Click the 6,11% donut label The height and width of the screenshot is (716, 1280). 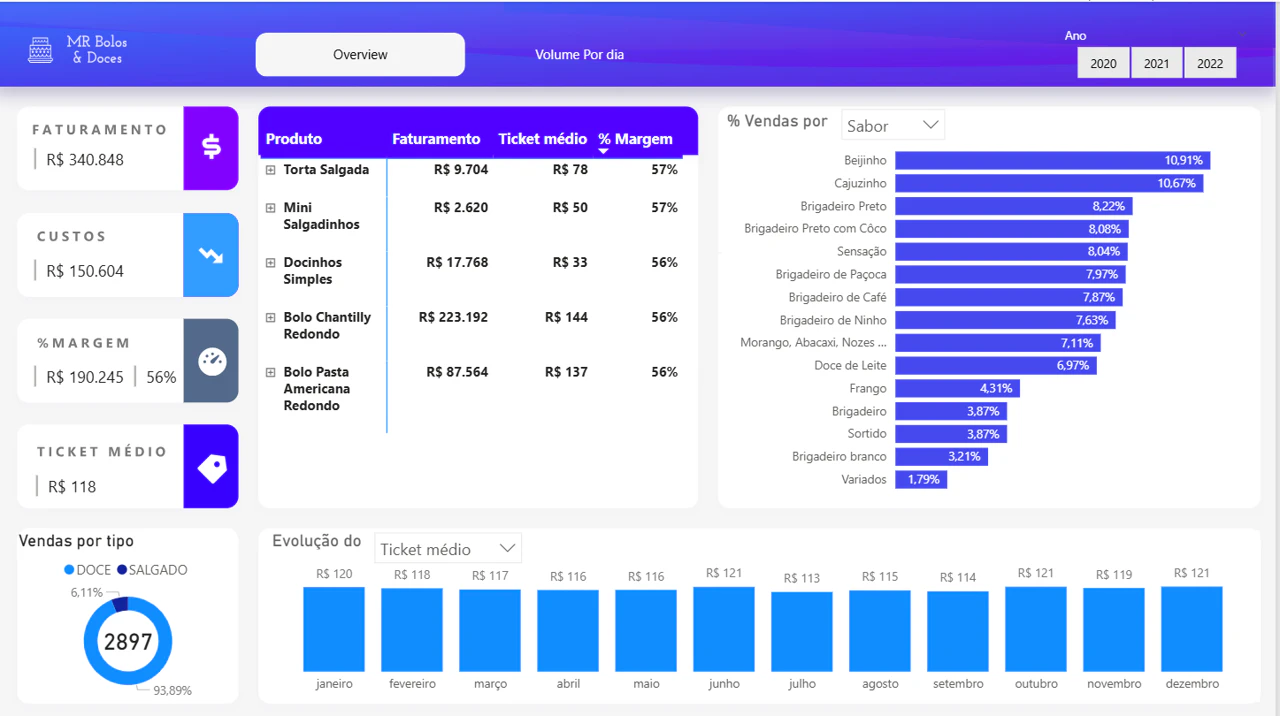click(x=87, y=593)
